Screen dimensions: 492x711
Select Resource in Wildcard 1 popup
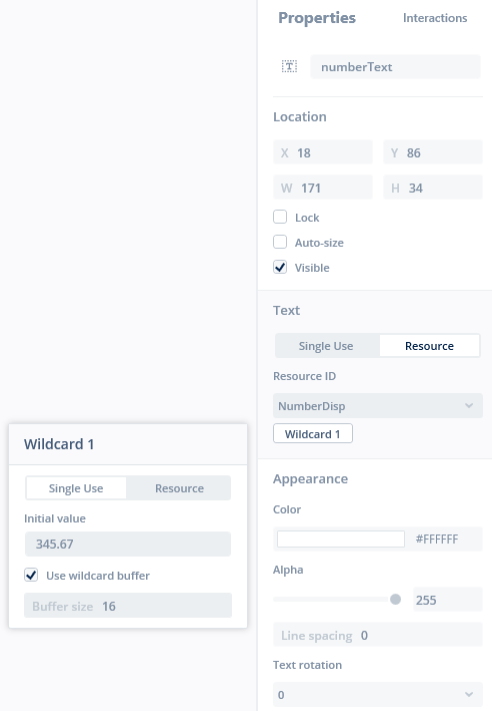point(180,488)
